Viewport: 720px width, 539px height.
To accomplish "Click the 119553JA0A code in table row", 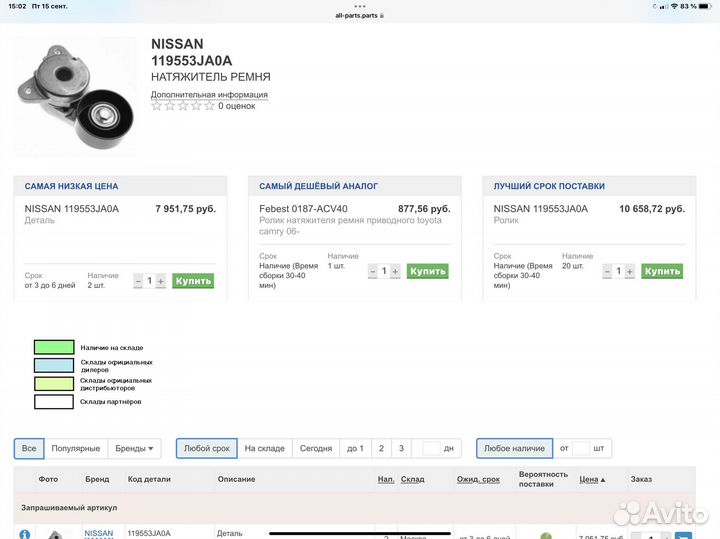I will click(x=149, y=533).
